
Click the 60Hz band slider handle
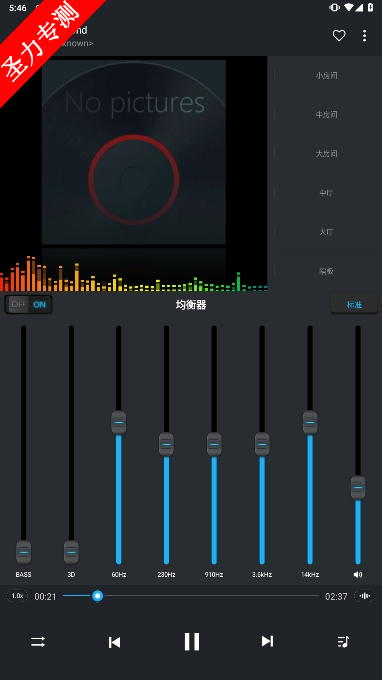[x=119, y=422]
